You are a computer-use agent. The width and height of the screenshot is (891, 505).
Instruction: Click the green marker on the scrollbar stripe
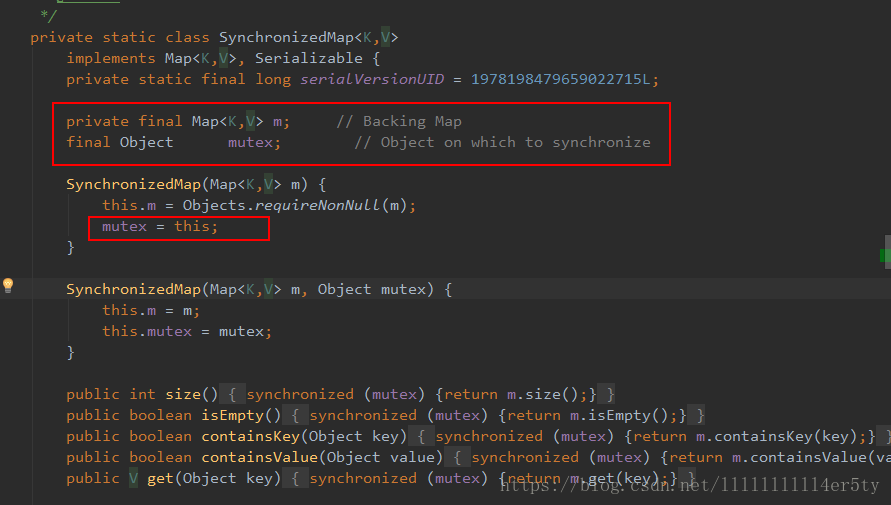[x=885, y=256]
